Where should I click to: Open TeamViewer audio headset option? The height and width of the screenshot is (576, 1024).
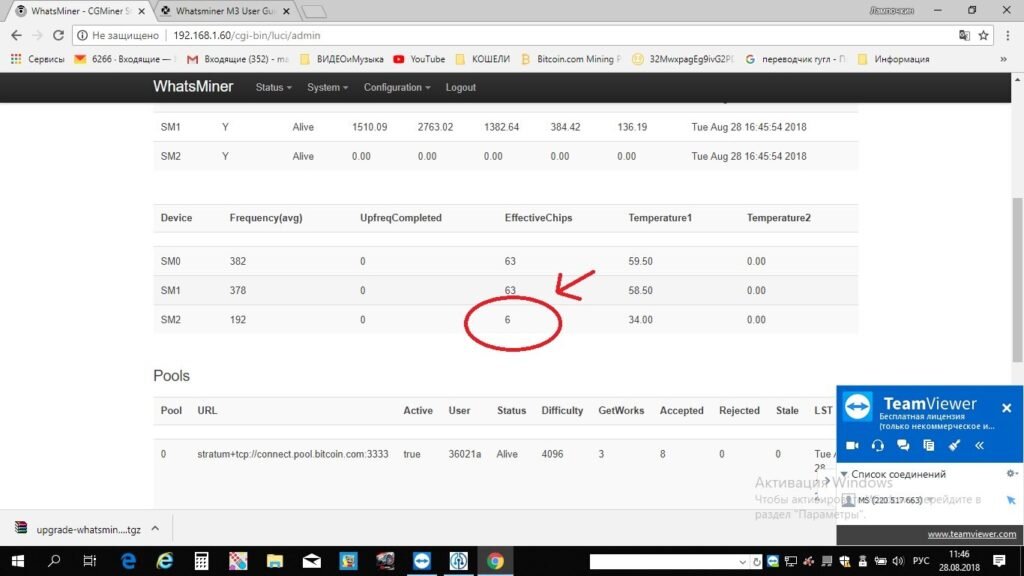point(878,445)
